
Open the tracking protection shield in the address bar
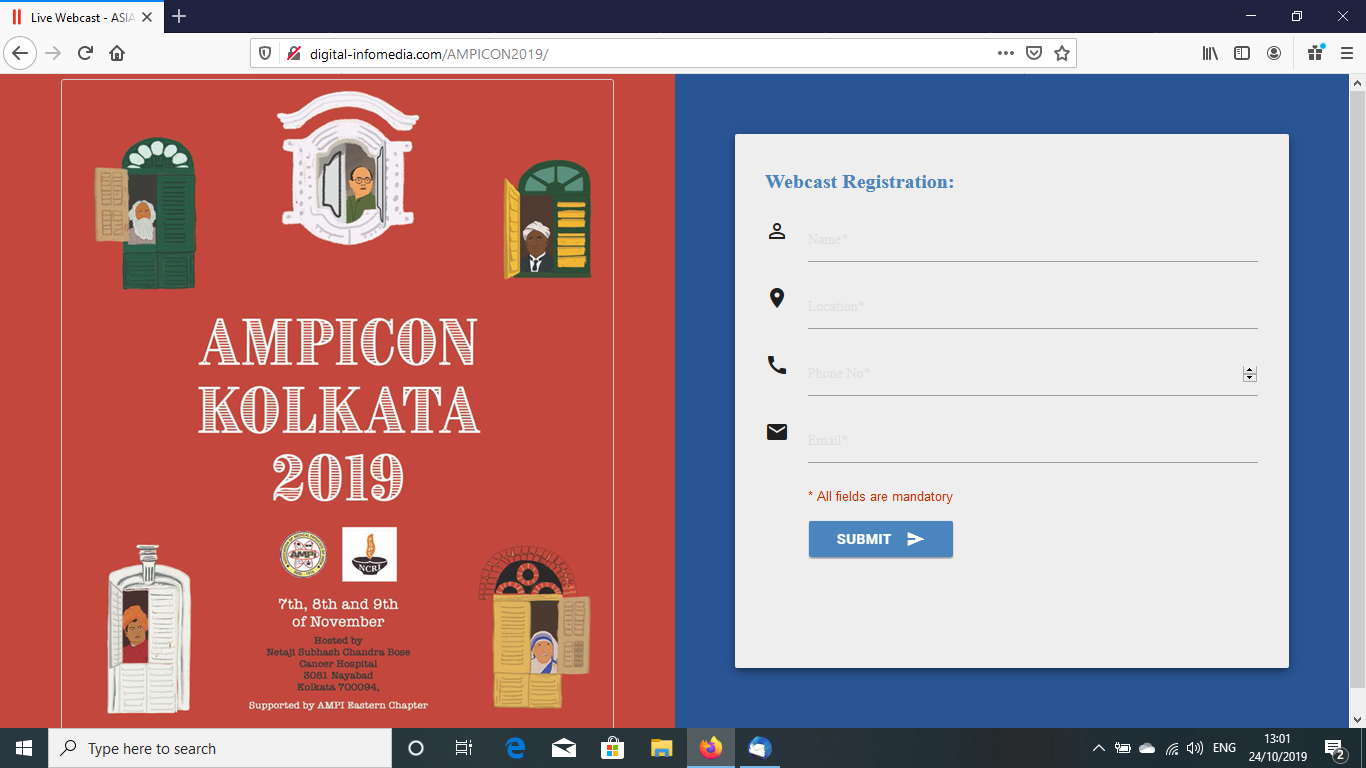[x=263, y=53]
